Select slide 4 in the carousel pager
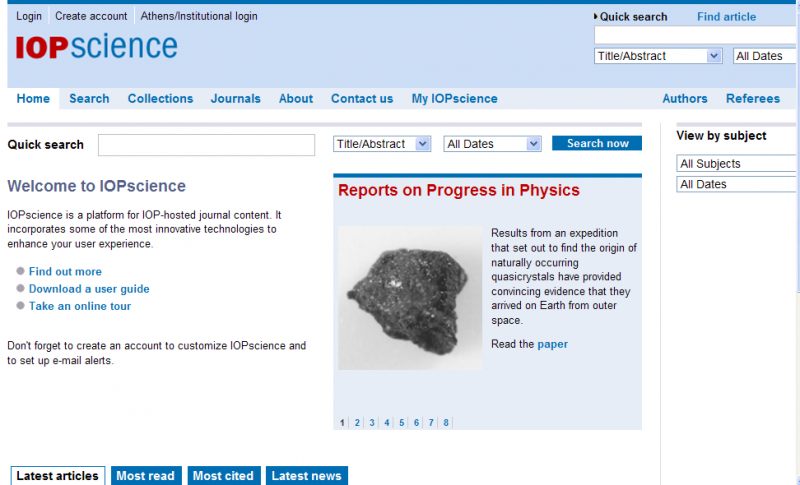Image resolution: width=800 pixels, height=485 pixels. (387, 423)
